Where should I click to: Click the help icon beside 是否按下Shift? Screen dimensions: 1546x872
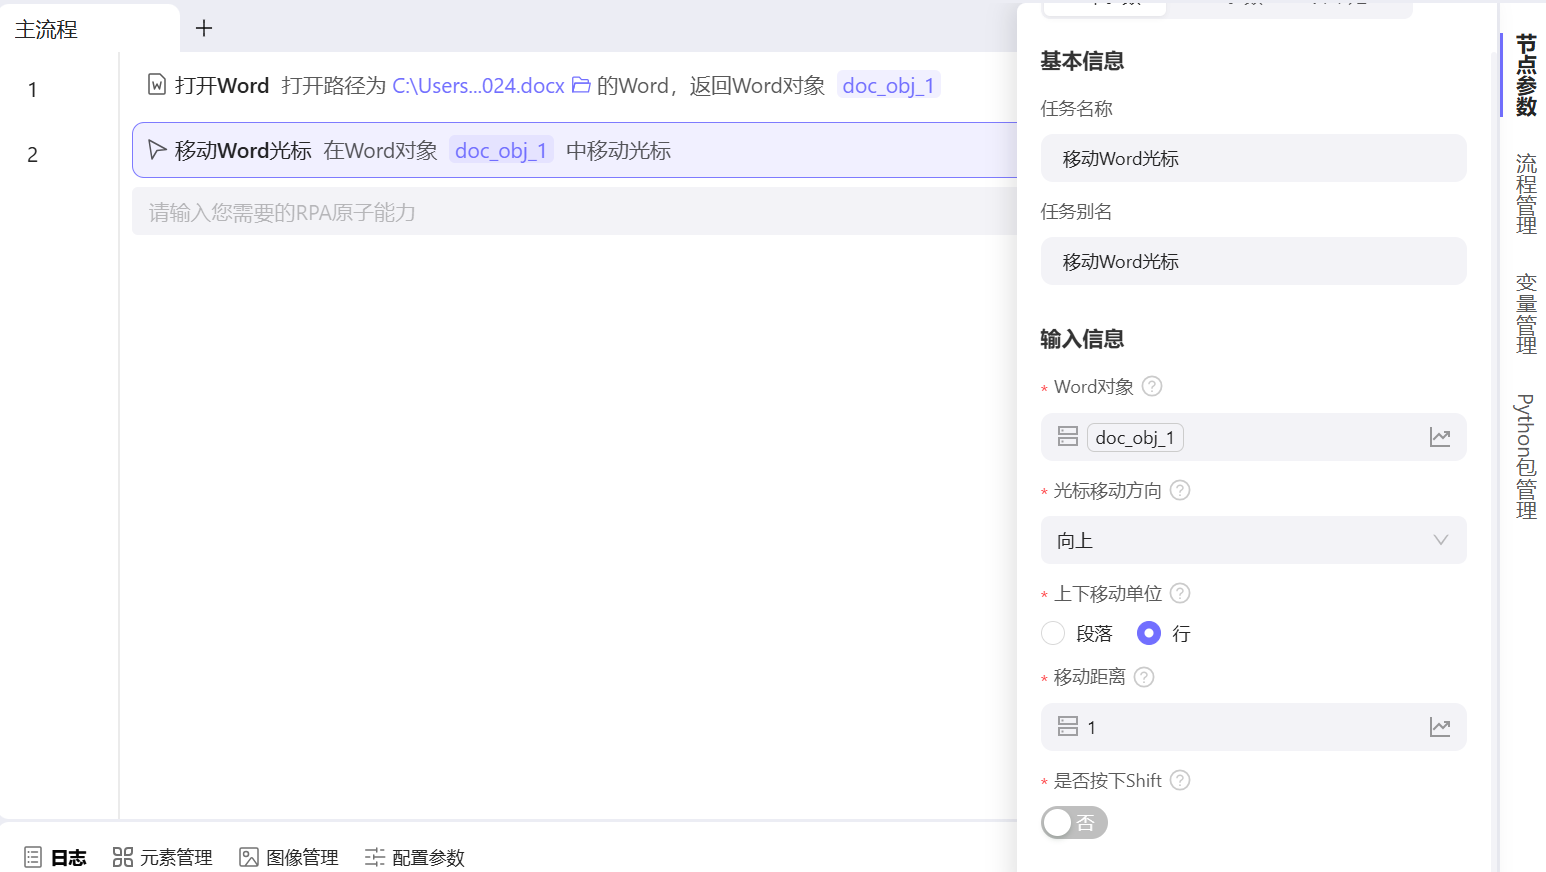tap(1179, 780)
